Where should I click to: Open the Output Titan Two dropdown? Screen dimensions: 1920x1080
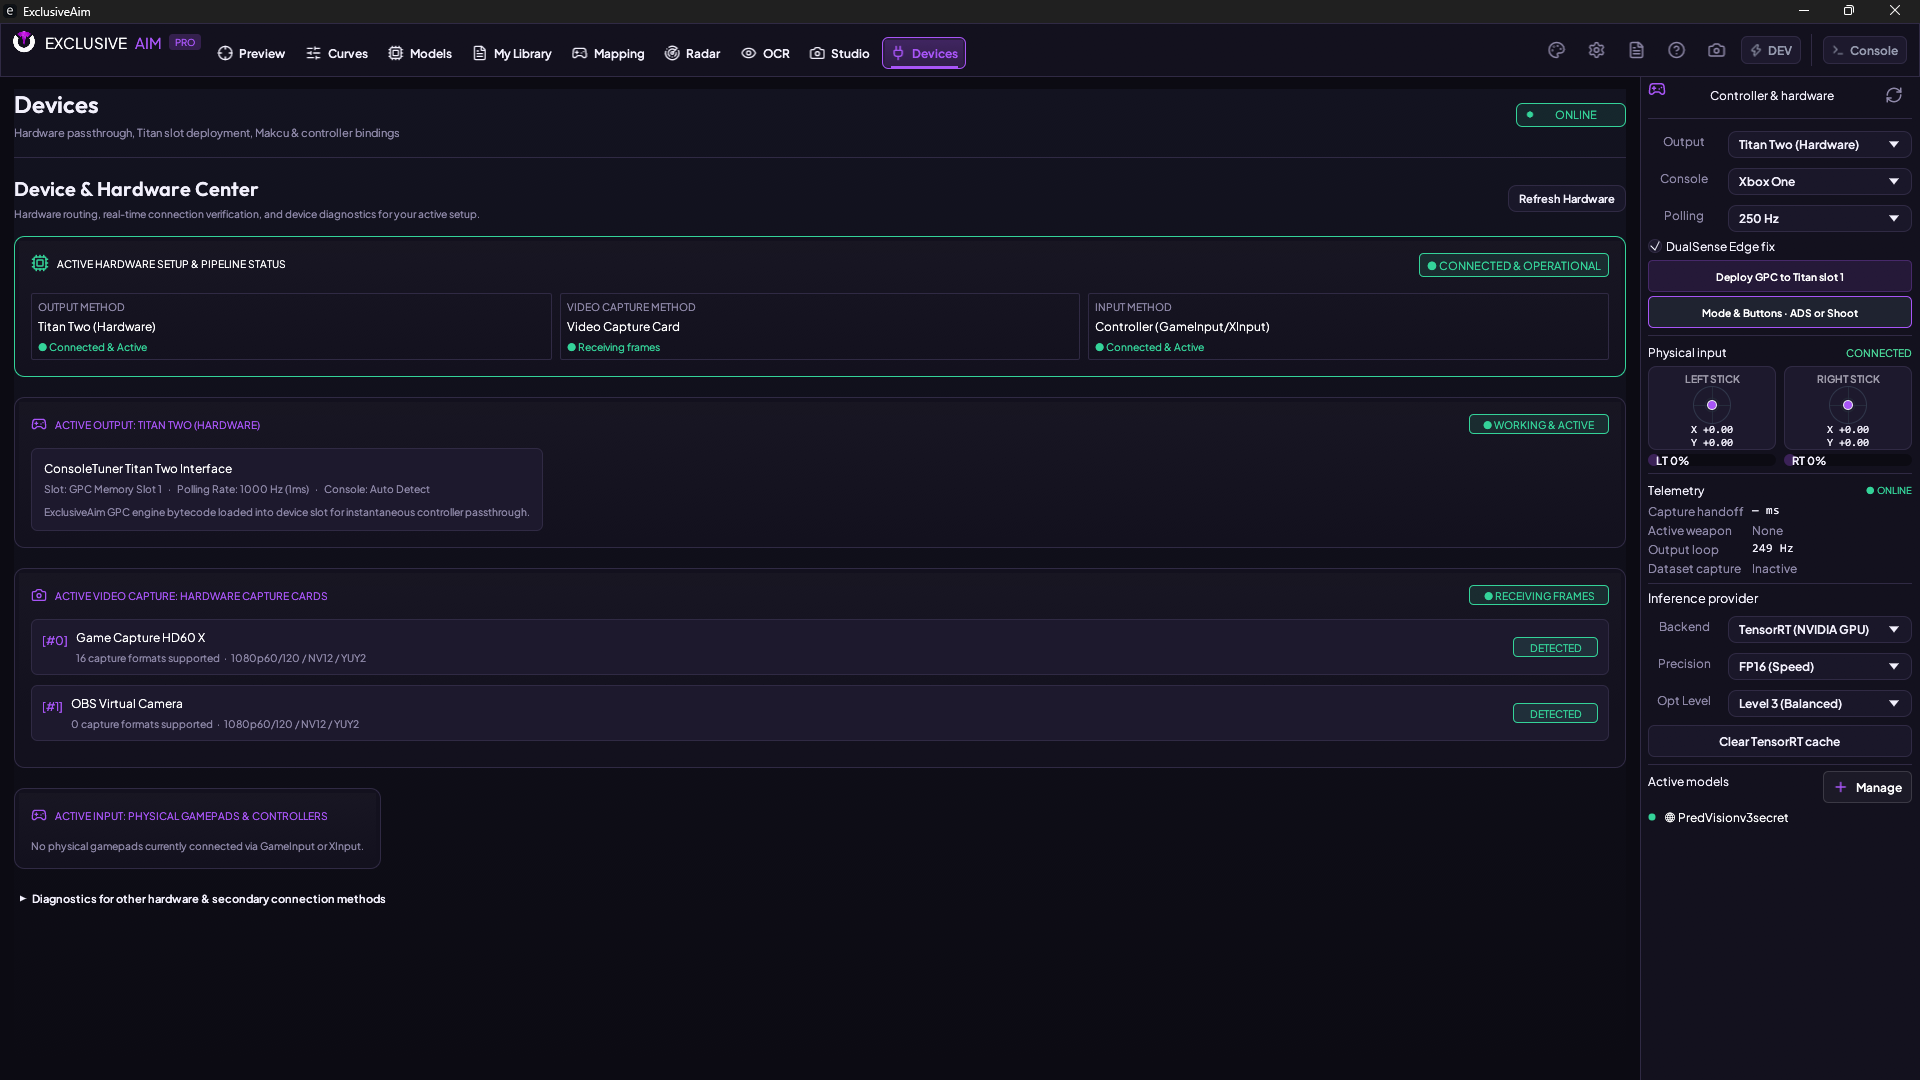(1819, 144)
